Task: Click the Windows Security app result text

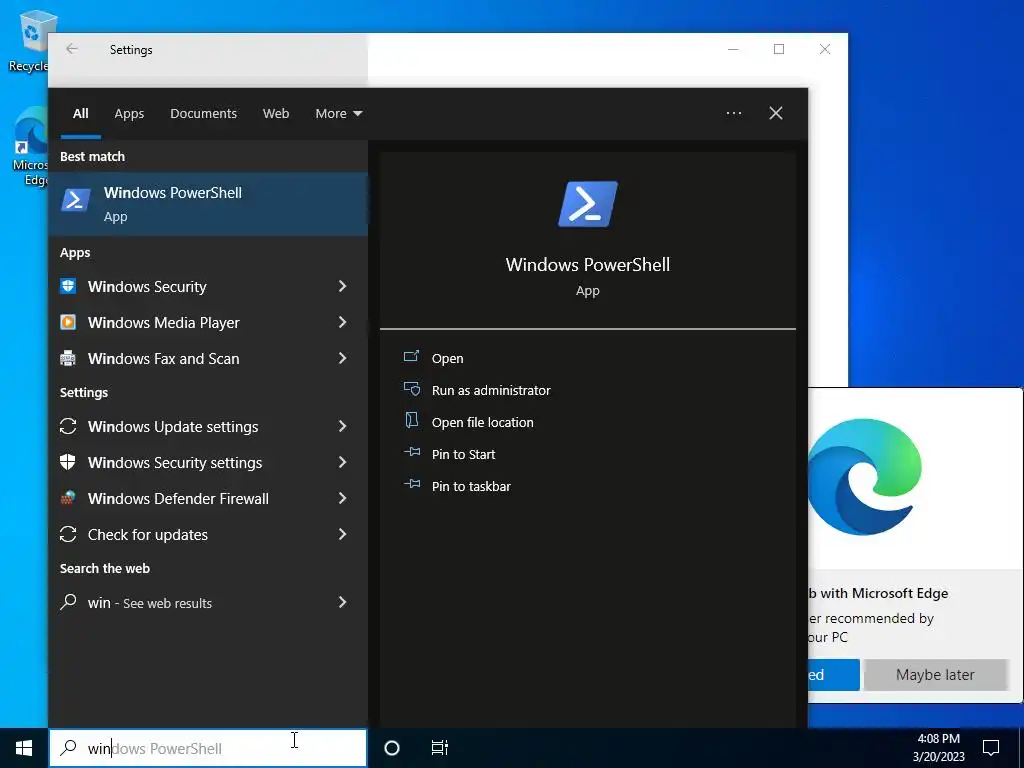Action: (147, 287)
